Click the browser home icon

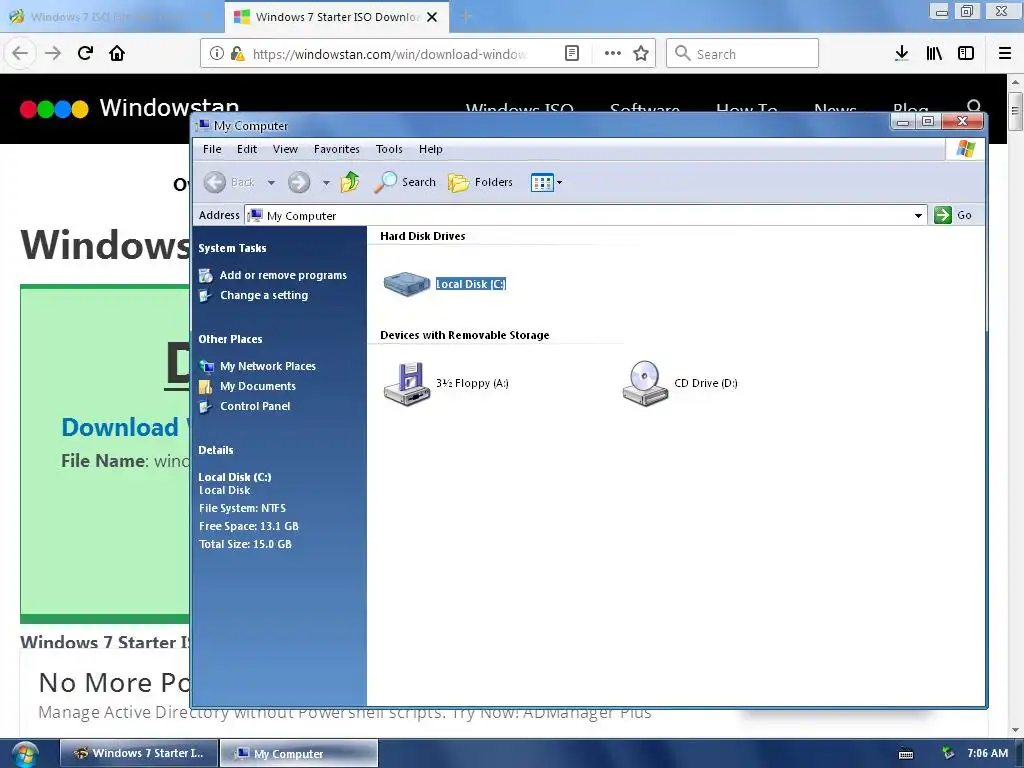[117, 53]
